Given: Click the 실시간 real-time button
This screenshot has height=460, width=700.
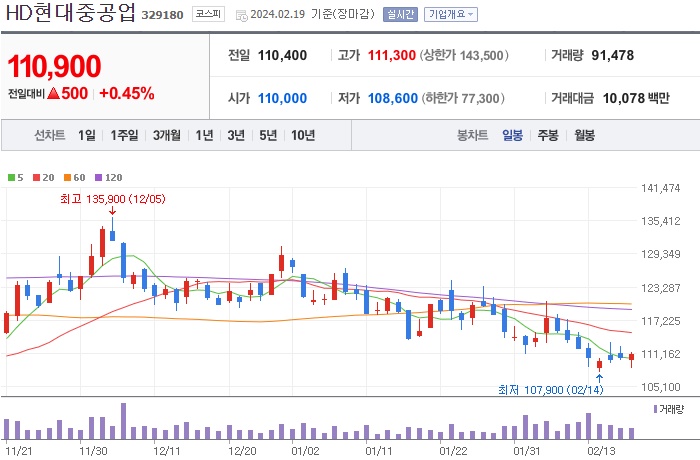Looking at the screenshot, I should click(400, 15).
